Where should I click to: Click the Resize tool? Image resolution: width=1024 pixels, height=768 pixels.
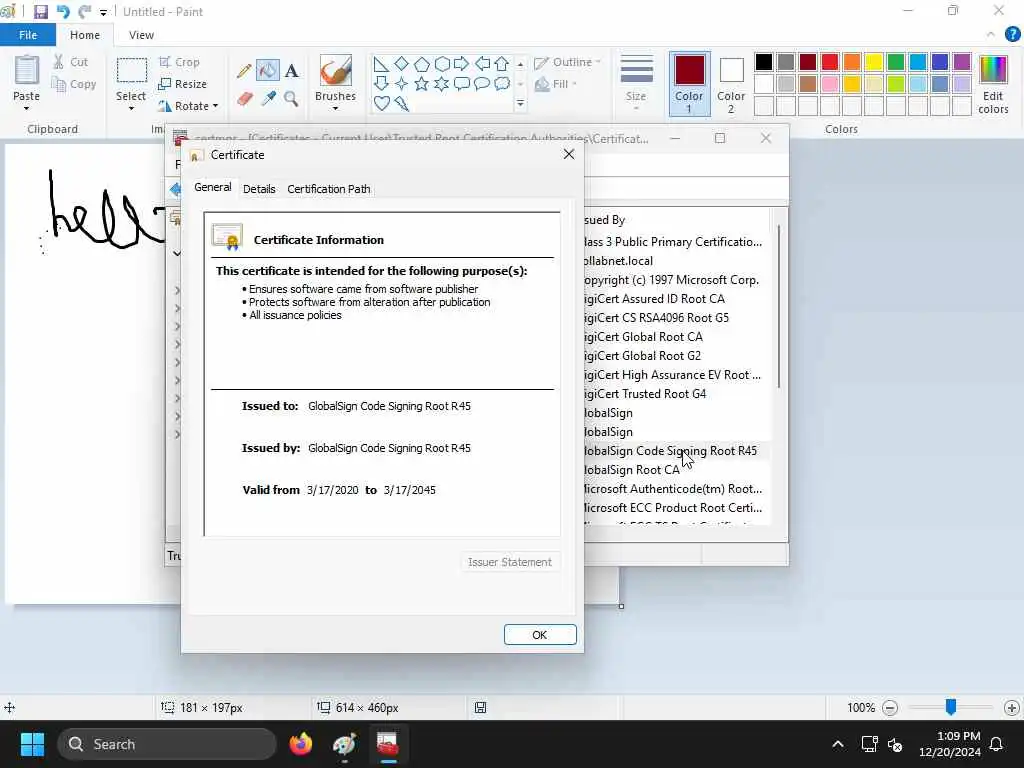click(182, 84)
